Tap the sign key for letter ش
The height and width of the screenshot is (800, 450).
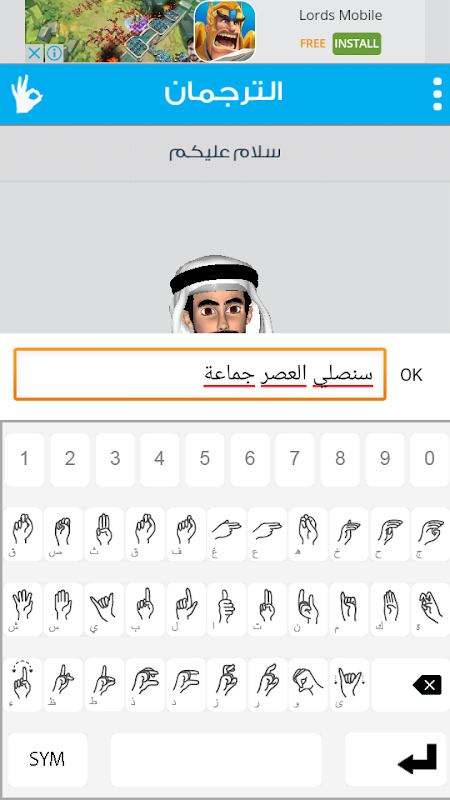coord(22,609)
